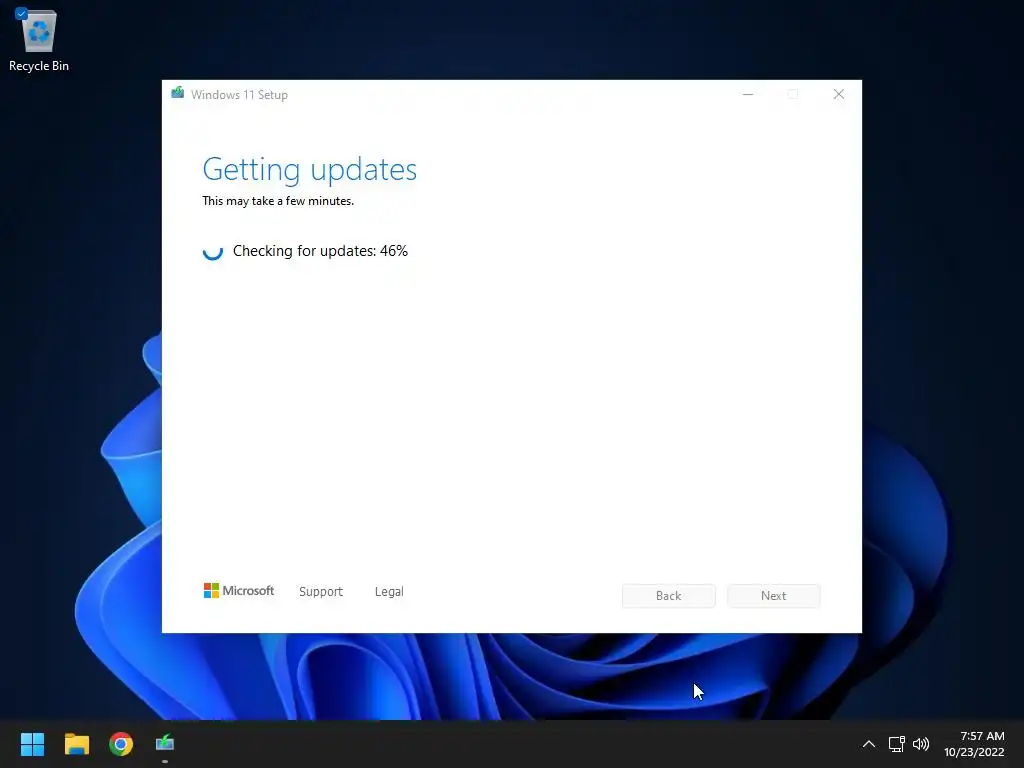Click the Back button
Viewport: 1024px width, 768px height.
click(x=669, y=596)
